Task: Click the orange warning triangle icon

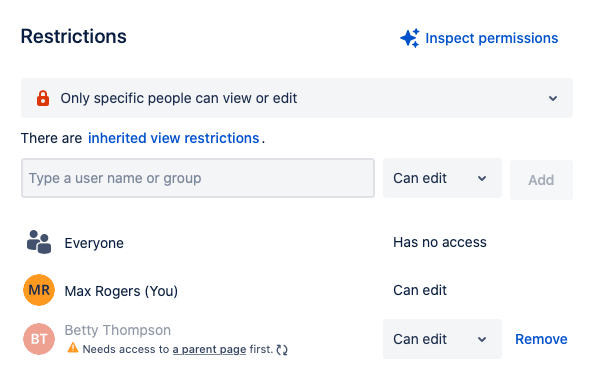Action: pos(73,348)
